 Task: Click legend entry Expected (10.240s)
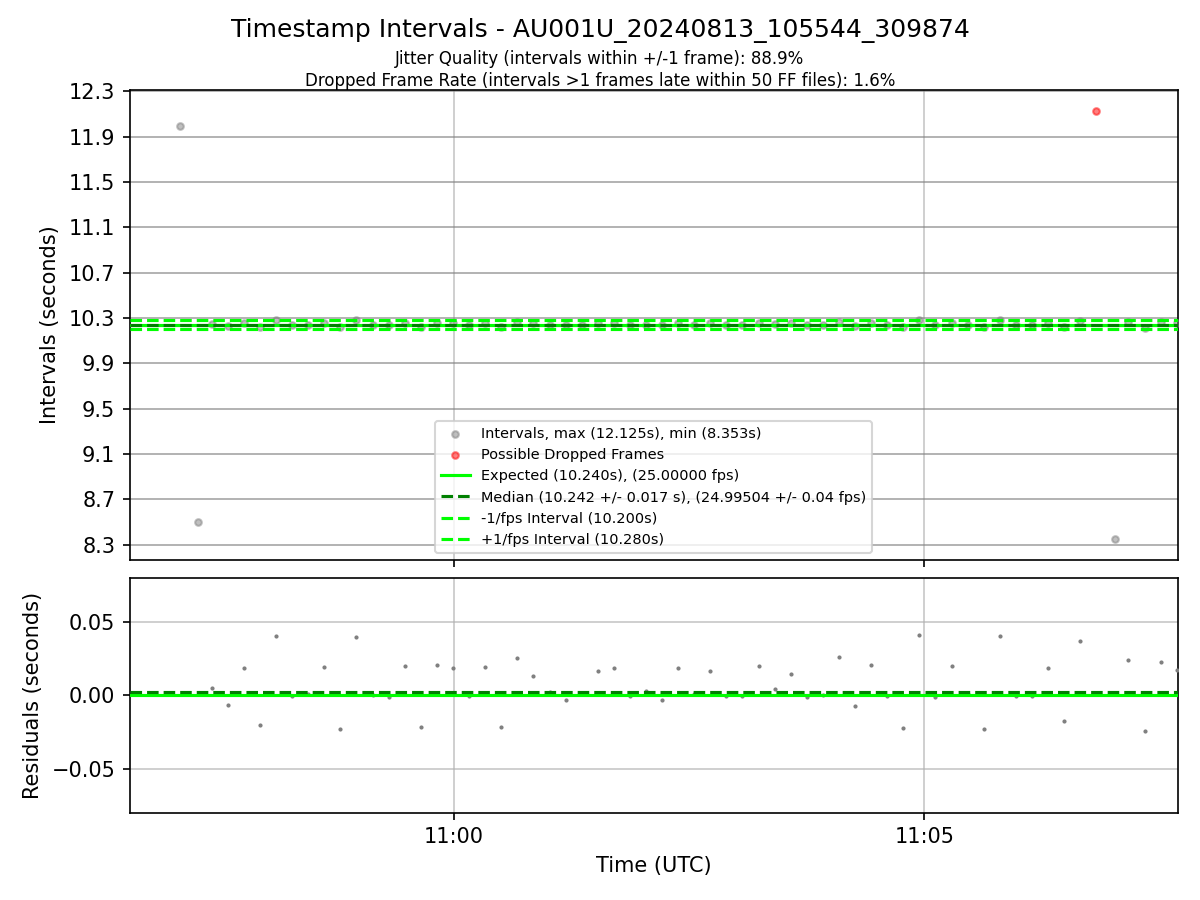pos(610,475)
